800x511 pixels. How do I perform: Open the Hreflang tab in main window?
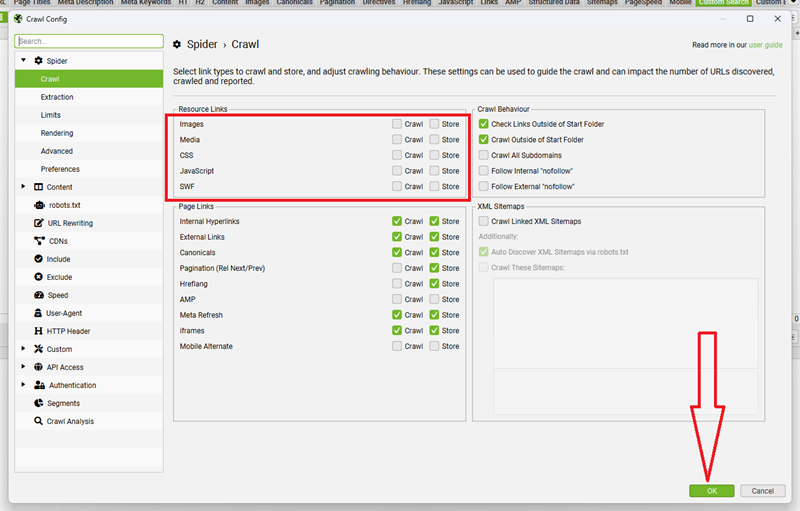pyautogui.click(x=416, y=3)
